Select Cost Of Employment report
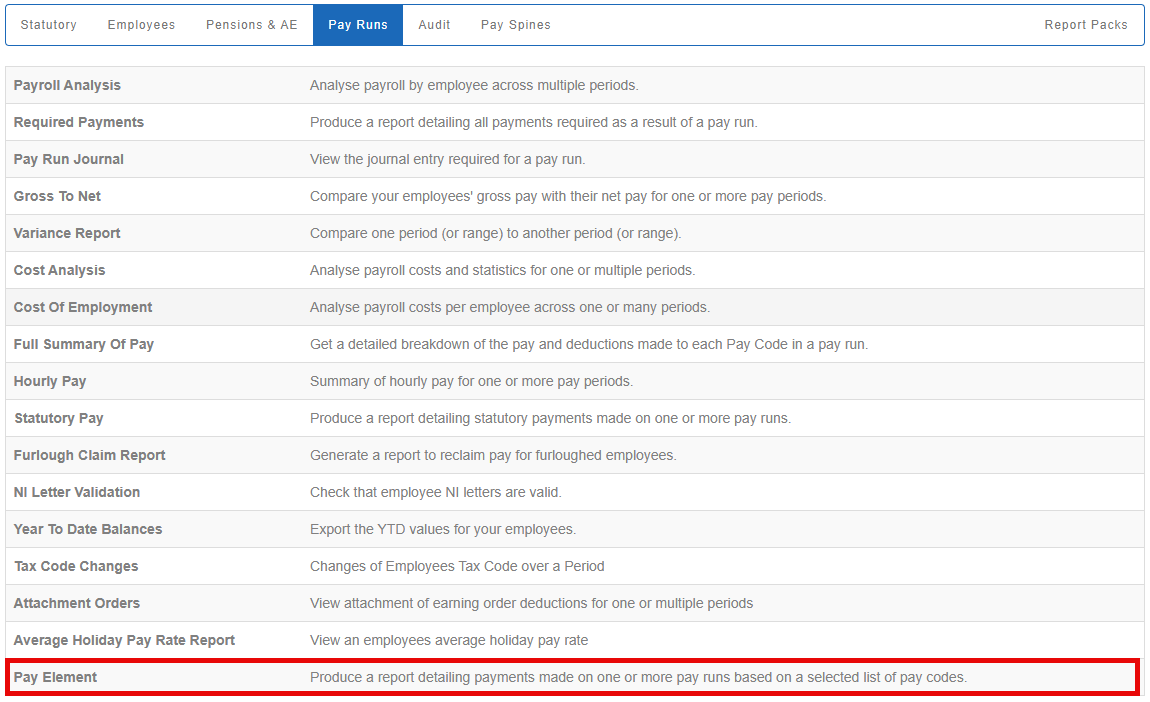1150x702 pixels. click(83, 307)
